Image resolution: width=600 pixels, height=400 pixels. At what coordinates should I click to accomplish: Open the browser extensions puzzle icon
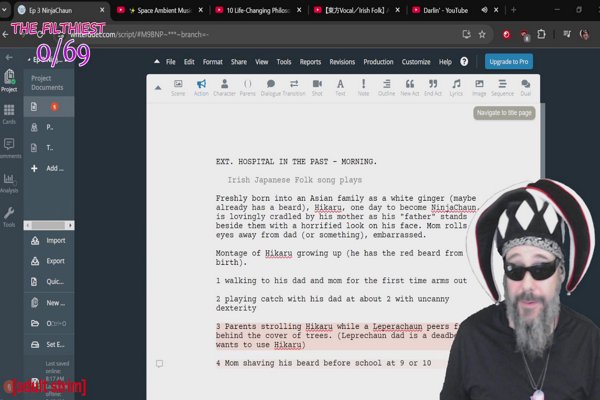point(541,34)
